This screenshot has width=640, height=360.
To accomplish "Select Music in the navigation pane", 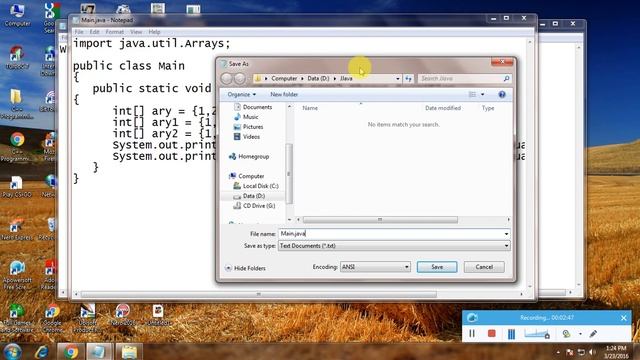I will pyautogui.click(x=250, y=117).
